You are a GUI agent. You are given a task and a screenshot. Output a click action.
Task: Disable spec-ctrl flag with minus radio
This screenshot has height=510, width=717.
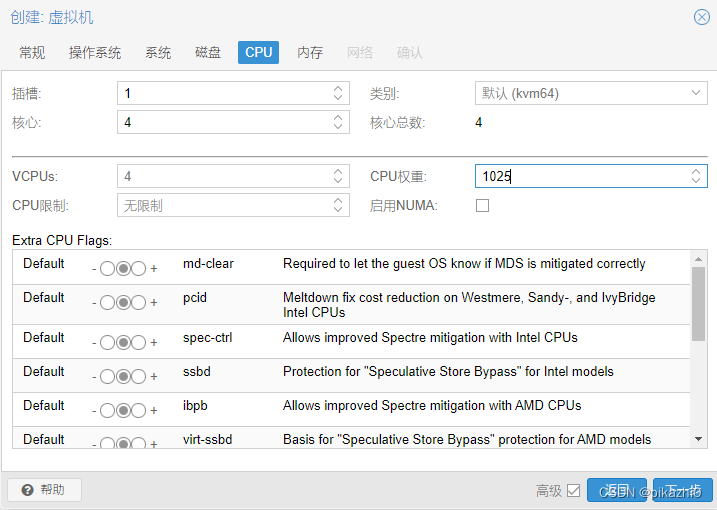[107, 343]
